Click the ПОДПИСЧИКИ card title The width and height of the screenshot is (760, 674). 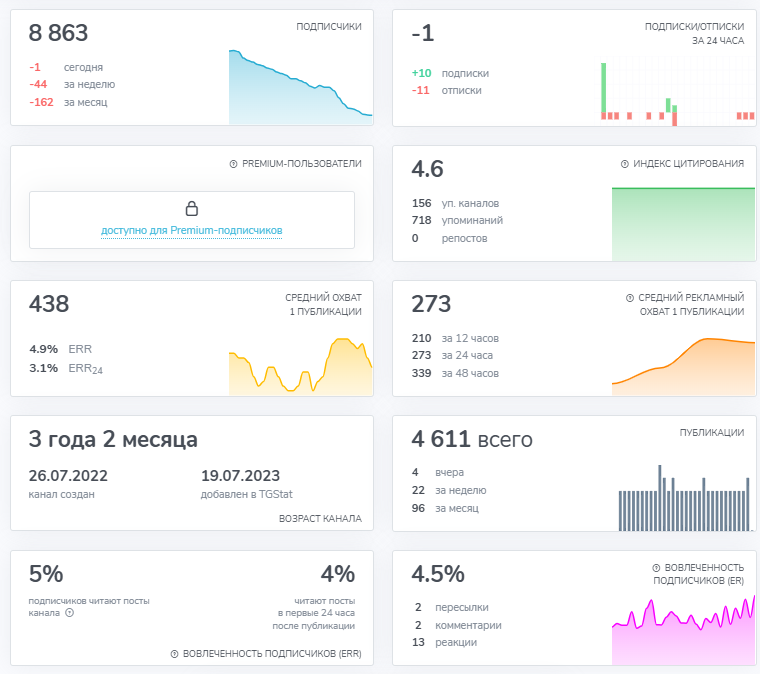[329, 27]
